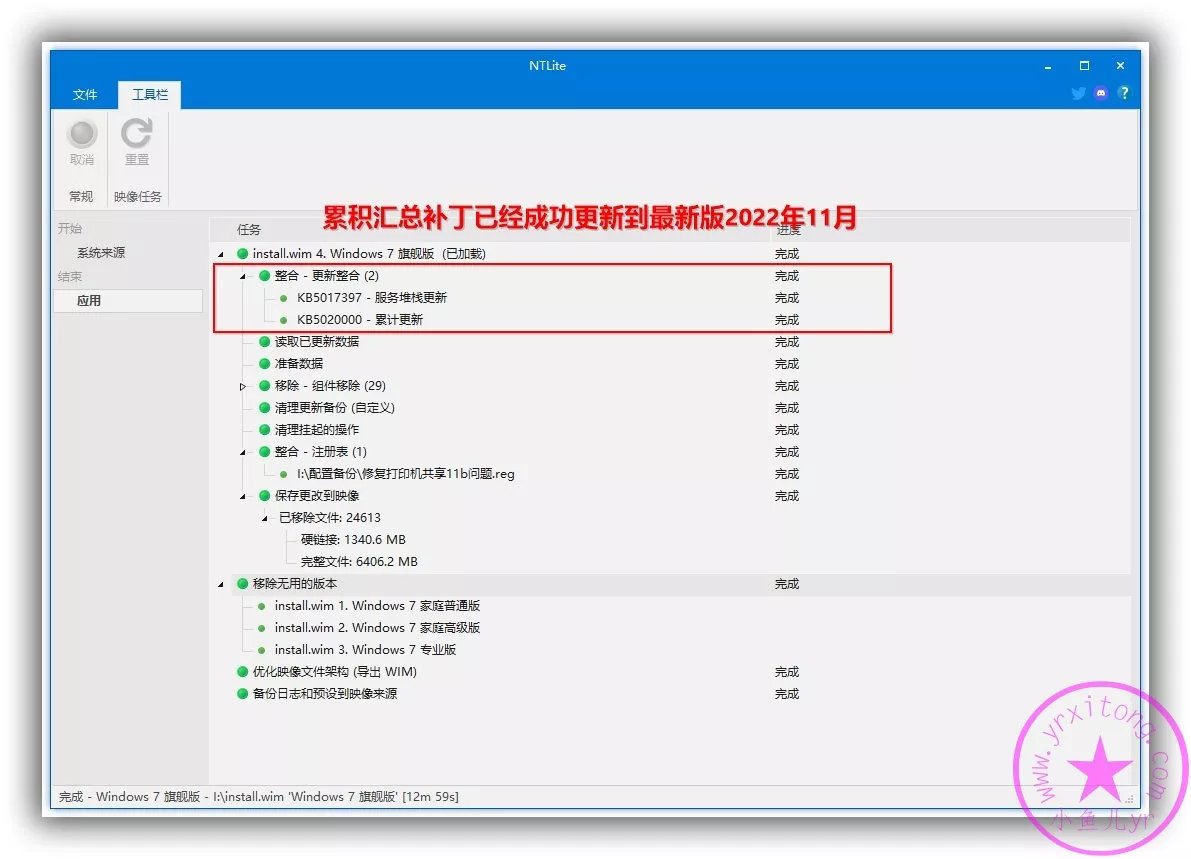Image resolution: width=1191 pixels, height=859 pixels.
Task: Click the 硬链接: 1340.6 MB line
Action: 353,540
